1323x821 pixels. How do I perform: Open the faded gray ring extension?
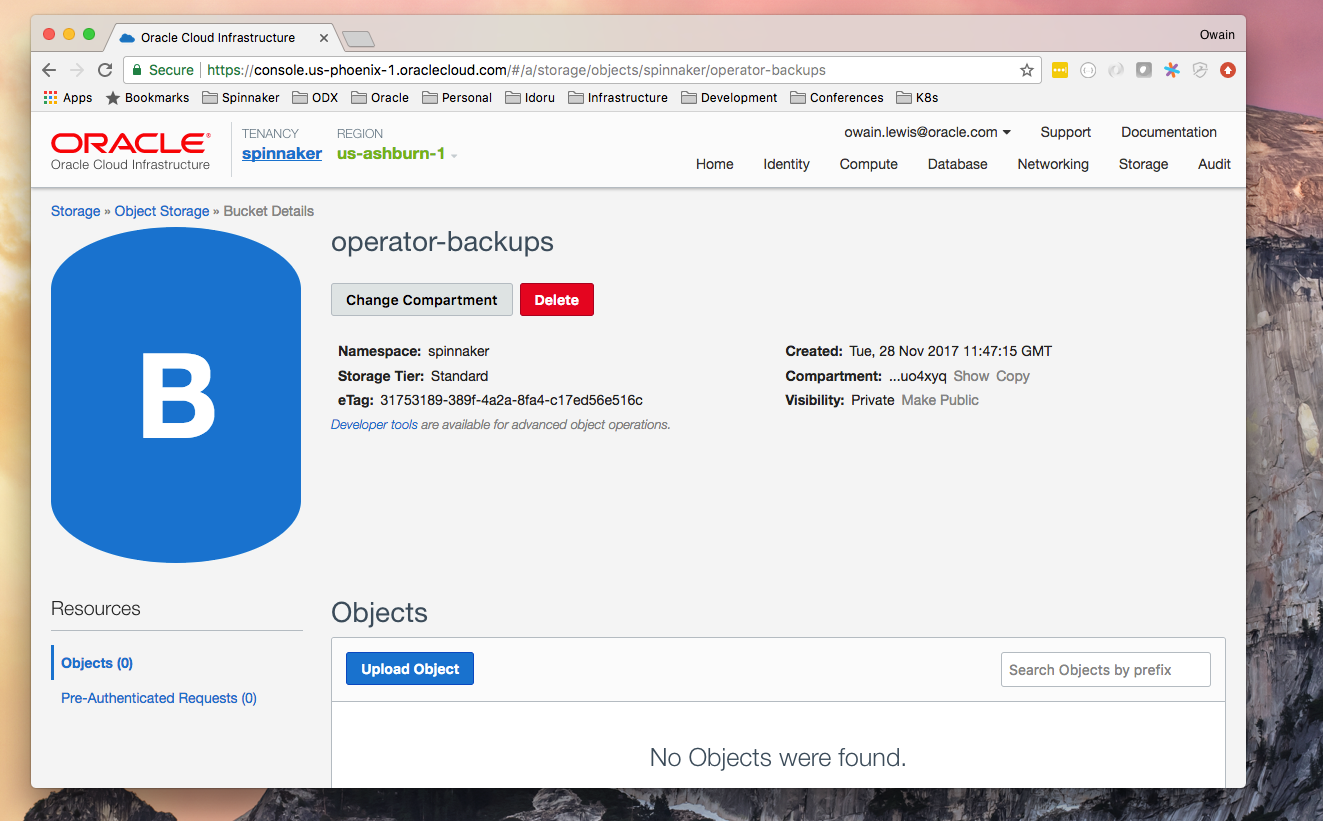[1116, 70]
